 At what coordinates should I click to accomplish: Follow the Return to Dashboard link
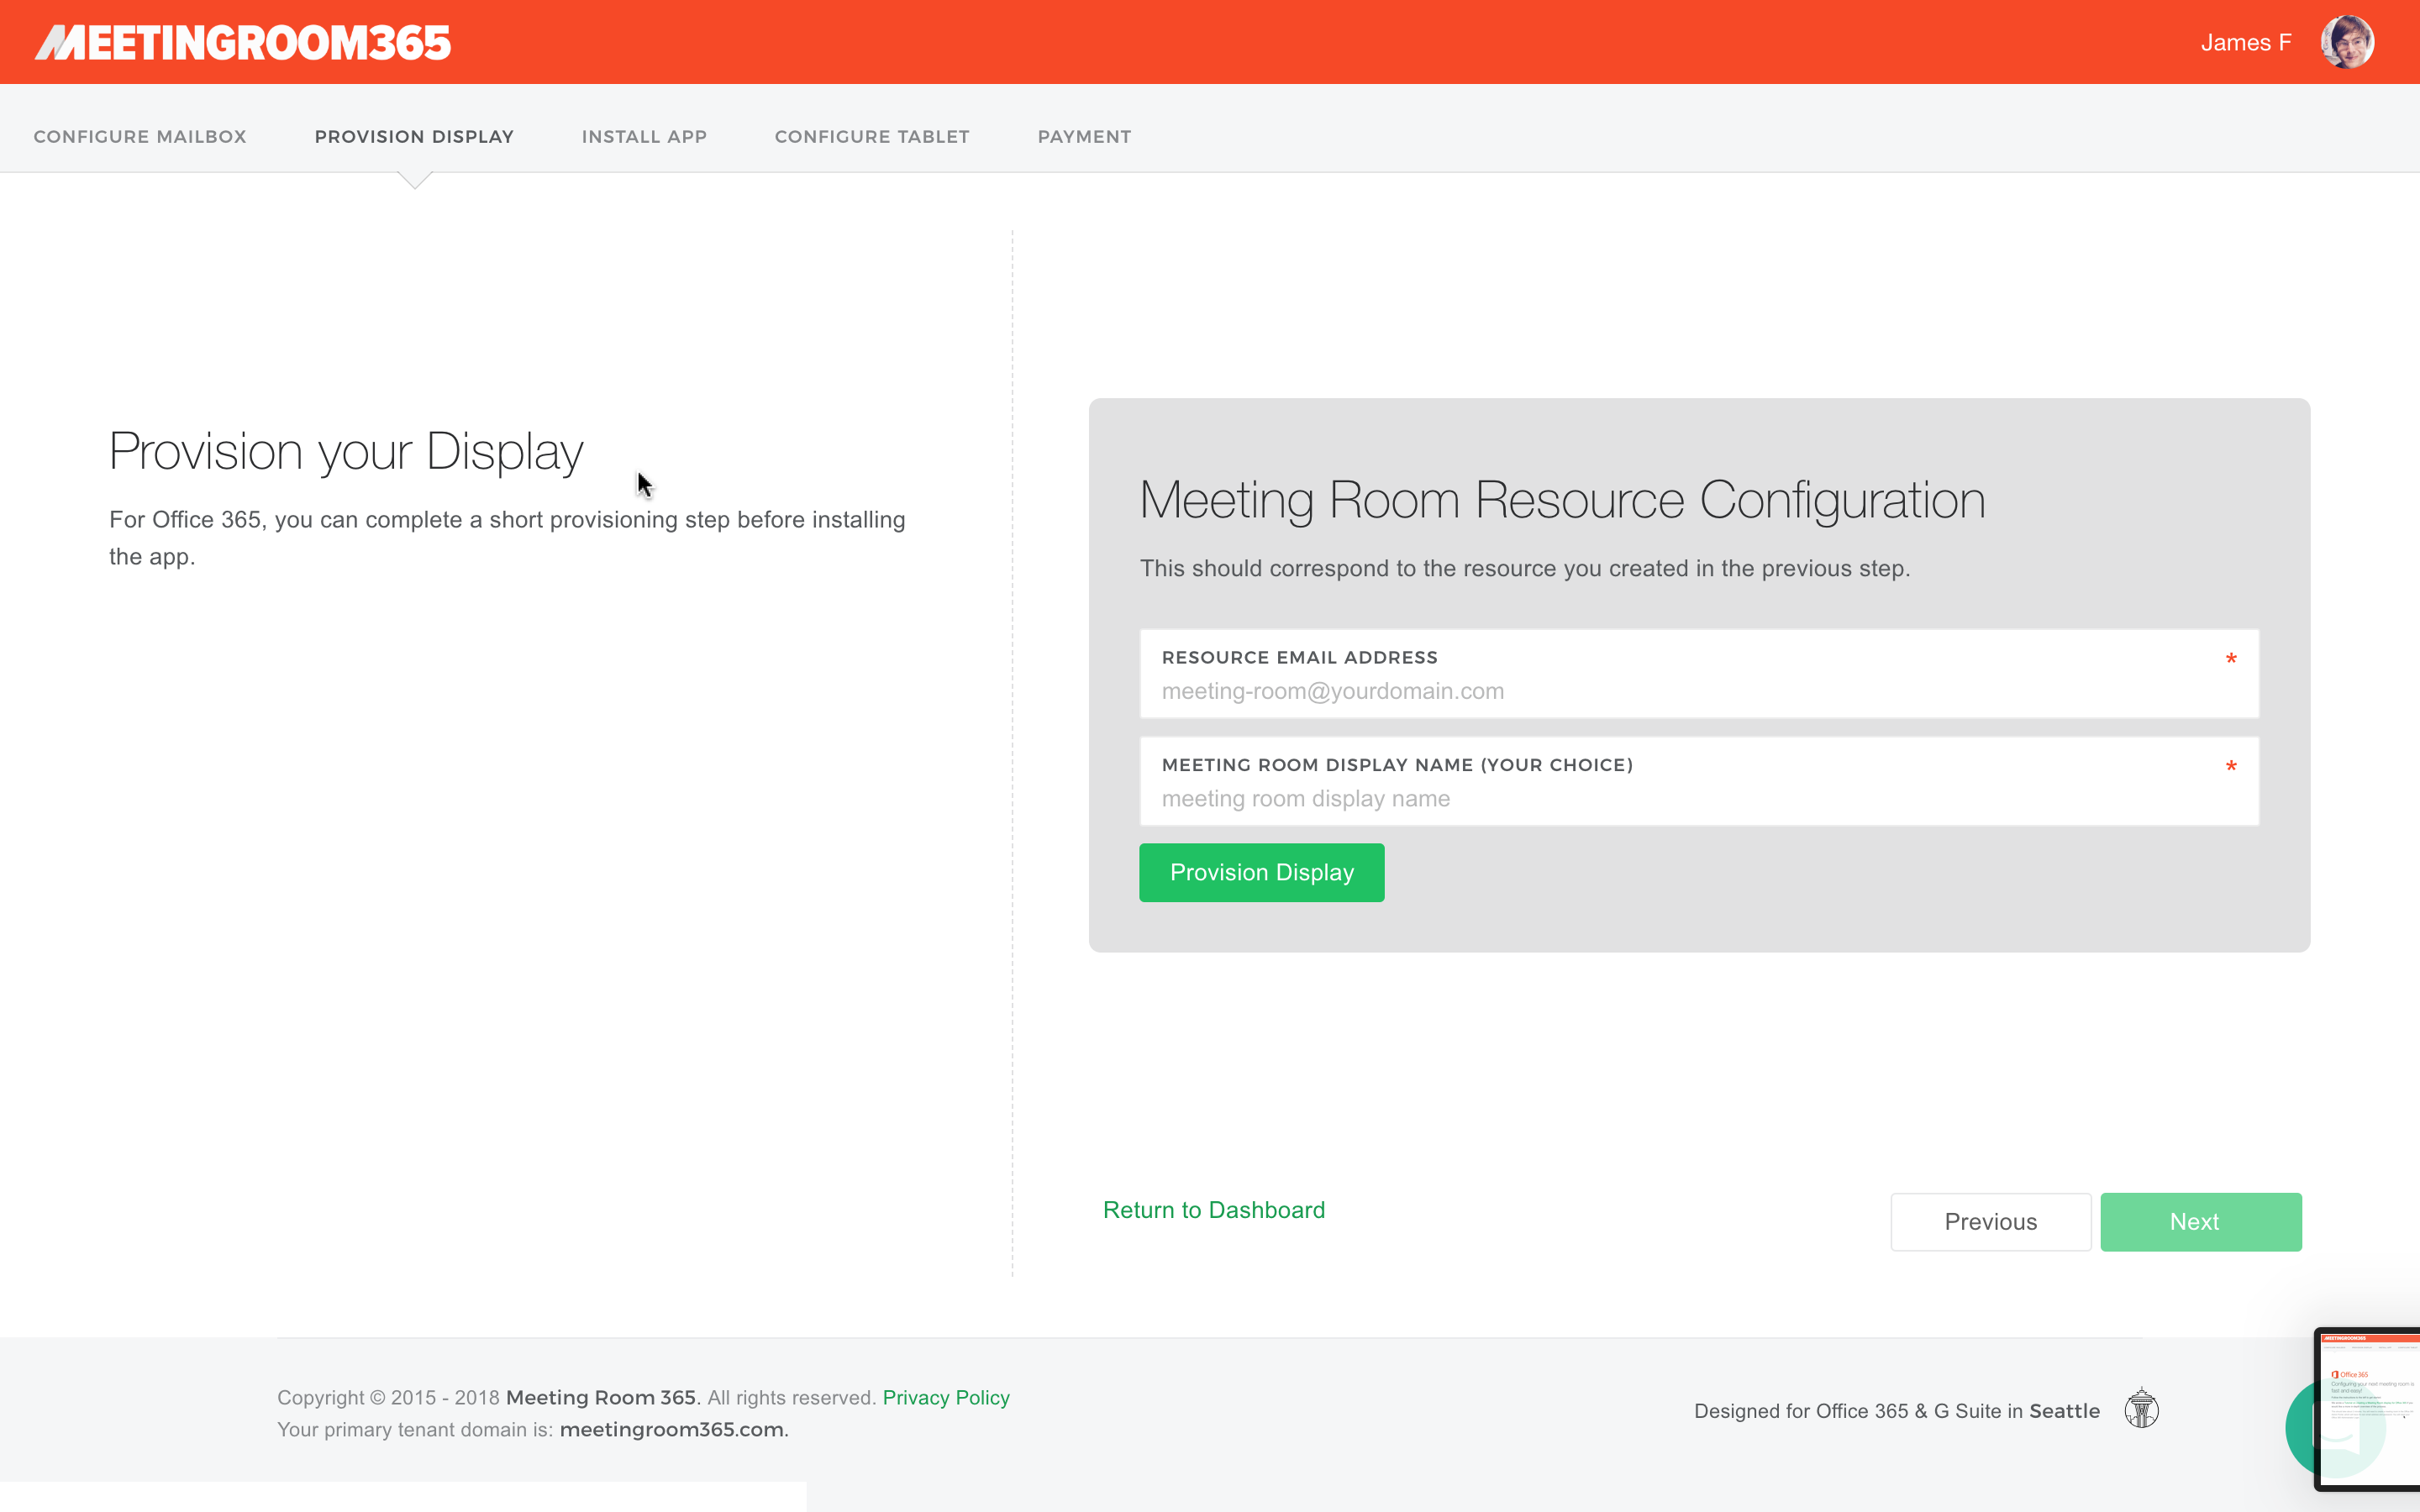point(1213,1210)
